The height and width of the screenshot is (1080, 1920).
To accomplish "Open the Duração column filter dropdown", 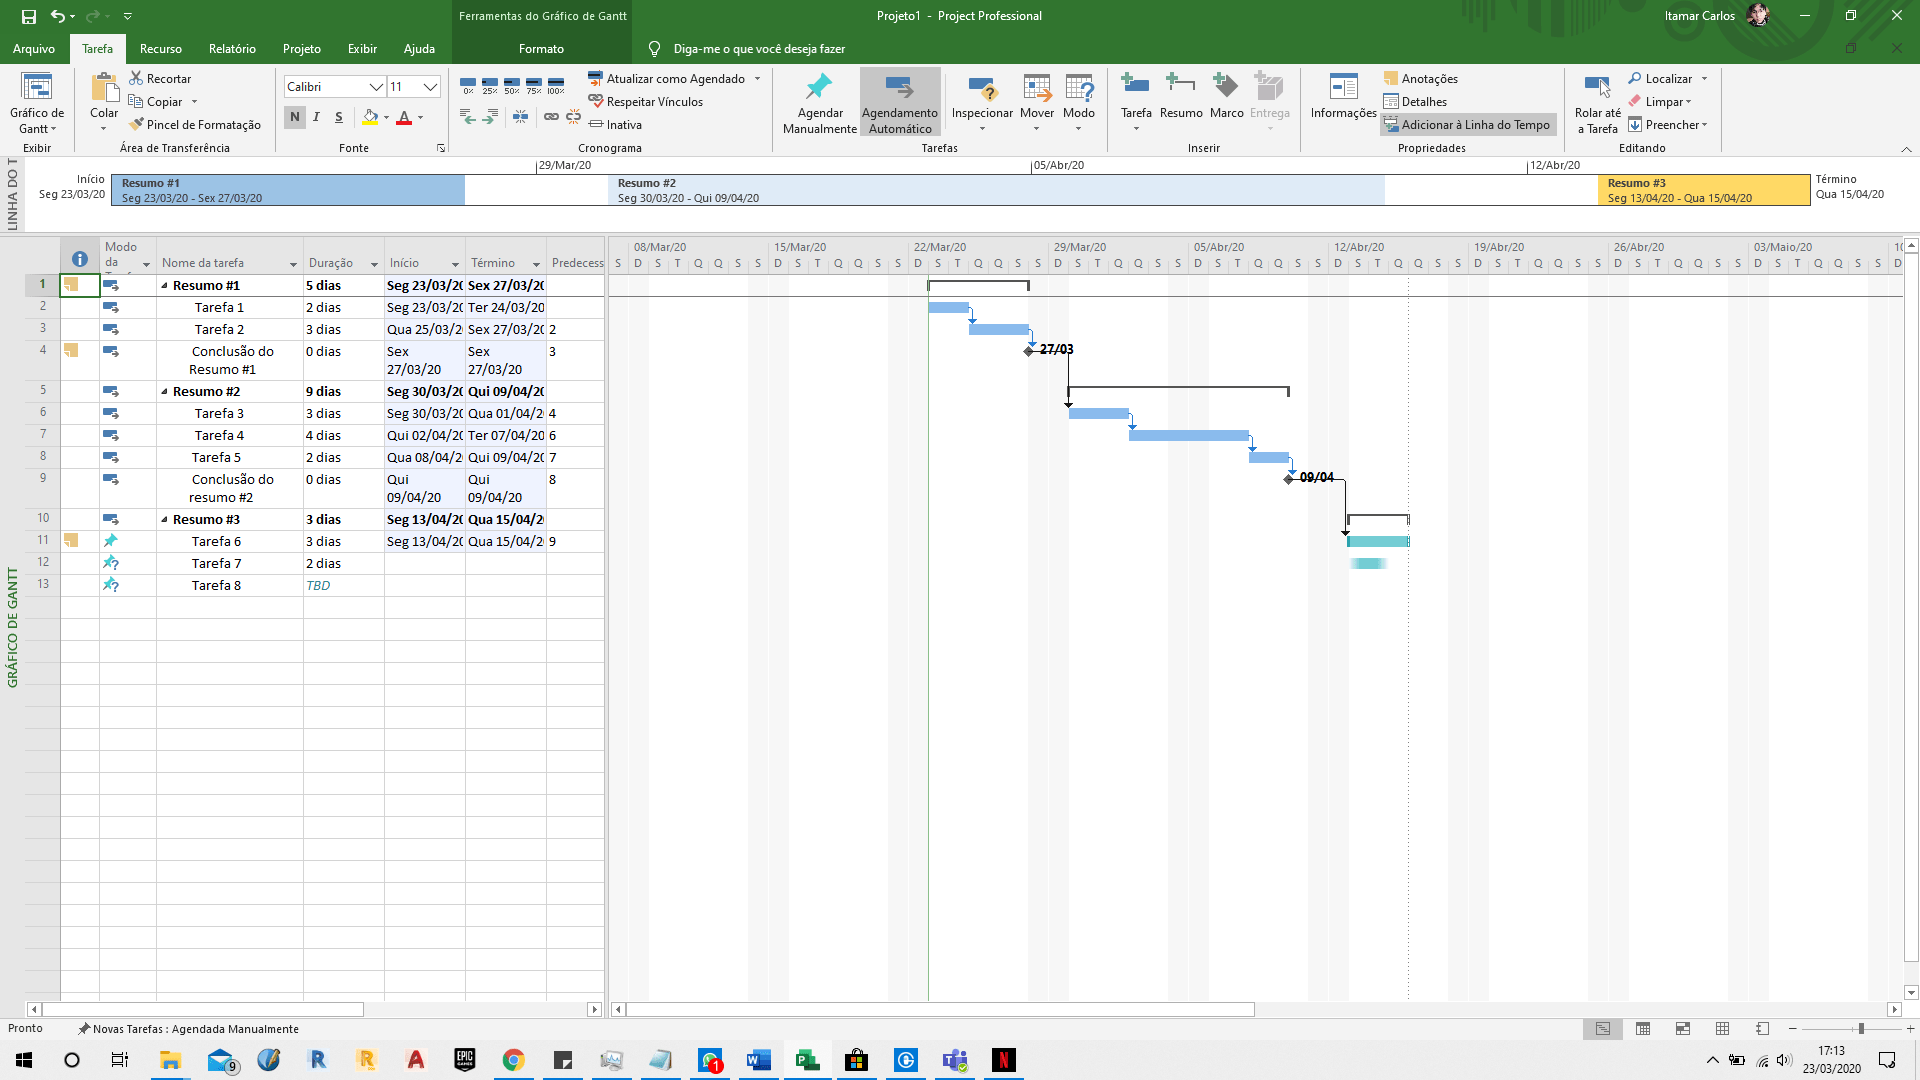I will point(374,264).
